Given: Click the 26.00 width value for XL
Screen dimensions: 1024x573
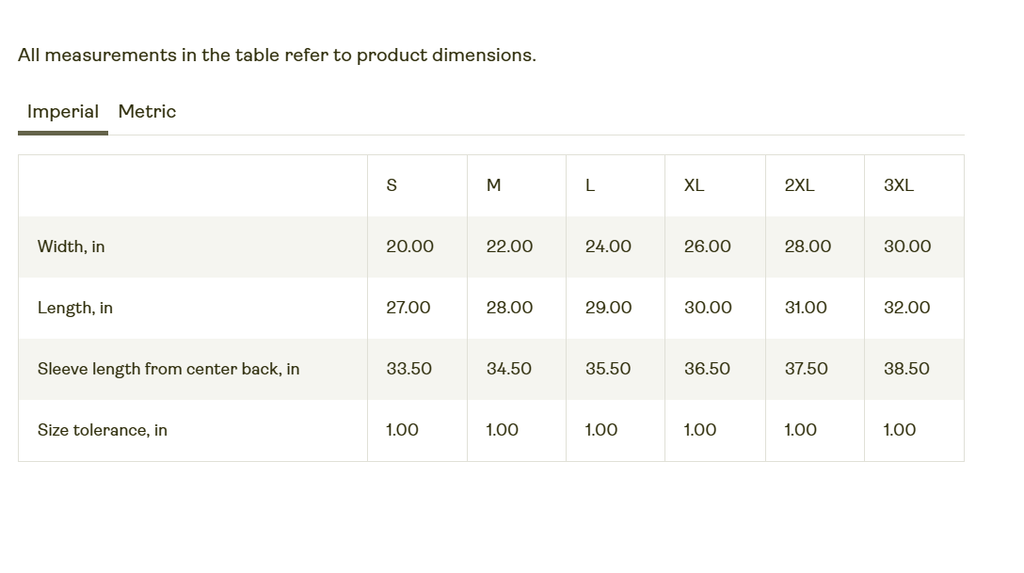Looking at the screenshot, I should coord(707,247).
